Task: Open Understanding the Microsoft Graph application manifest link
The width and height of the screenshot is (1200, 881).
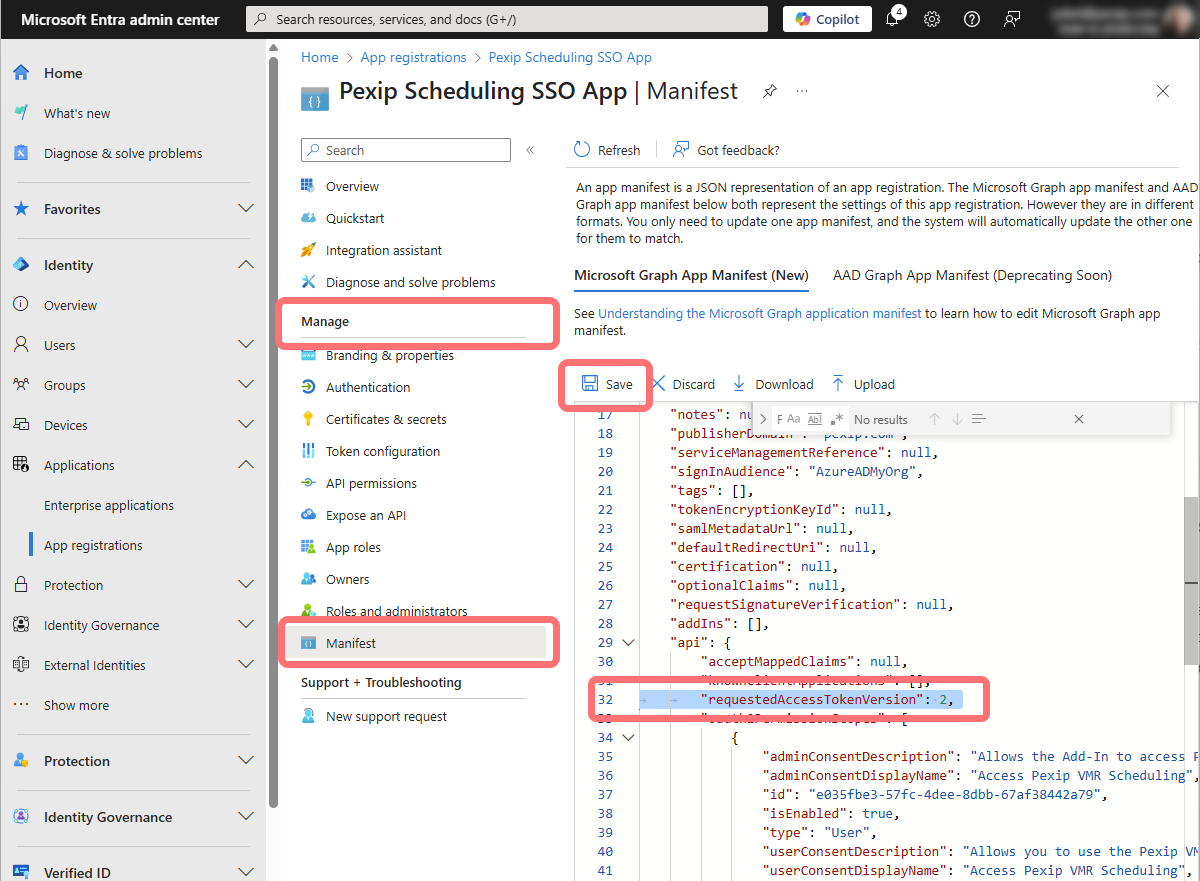Action: [x=759, y=313]
